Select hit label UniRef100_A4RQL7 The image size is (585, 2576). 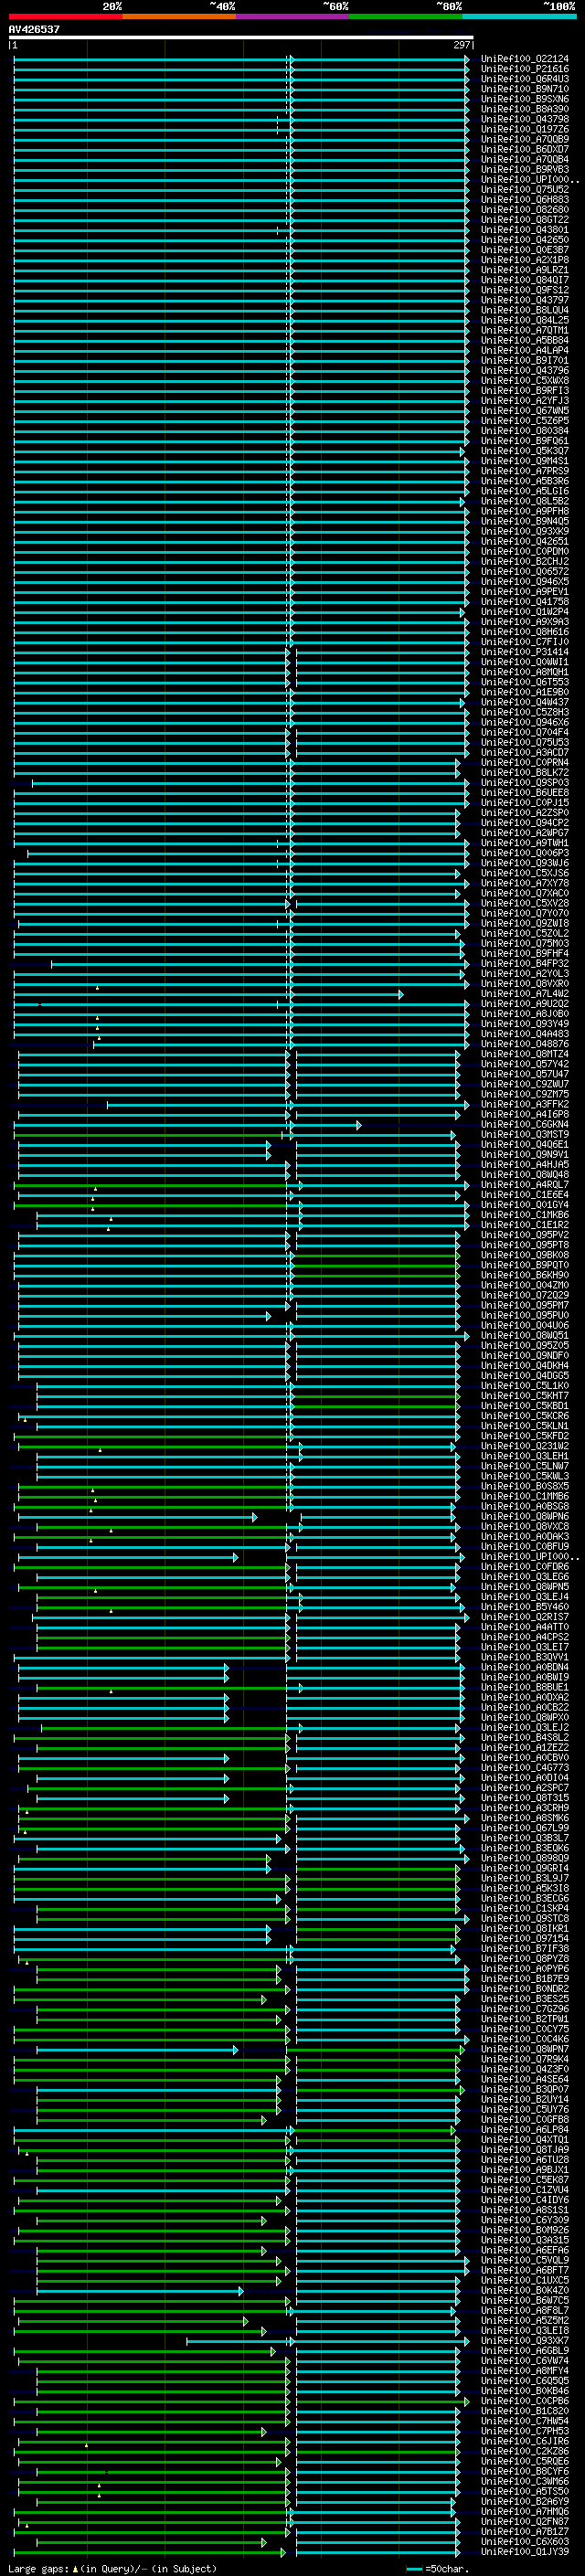[525, 1185]
